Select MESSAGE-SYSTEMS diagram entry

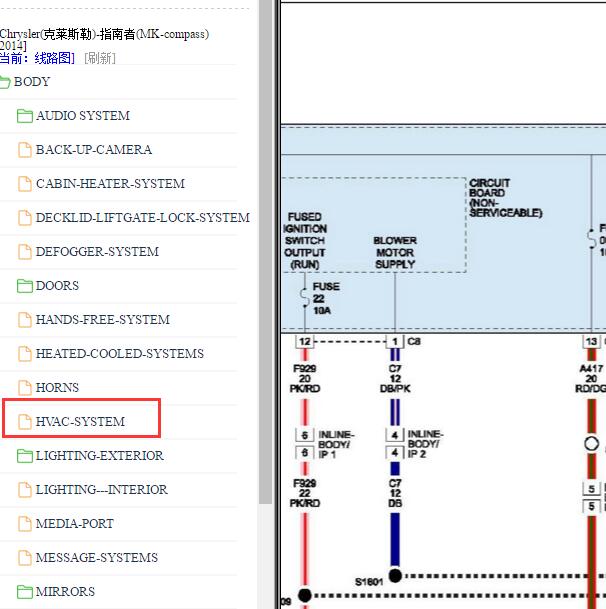(97, 558)
